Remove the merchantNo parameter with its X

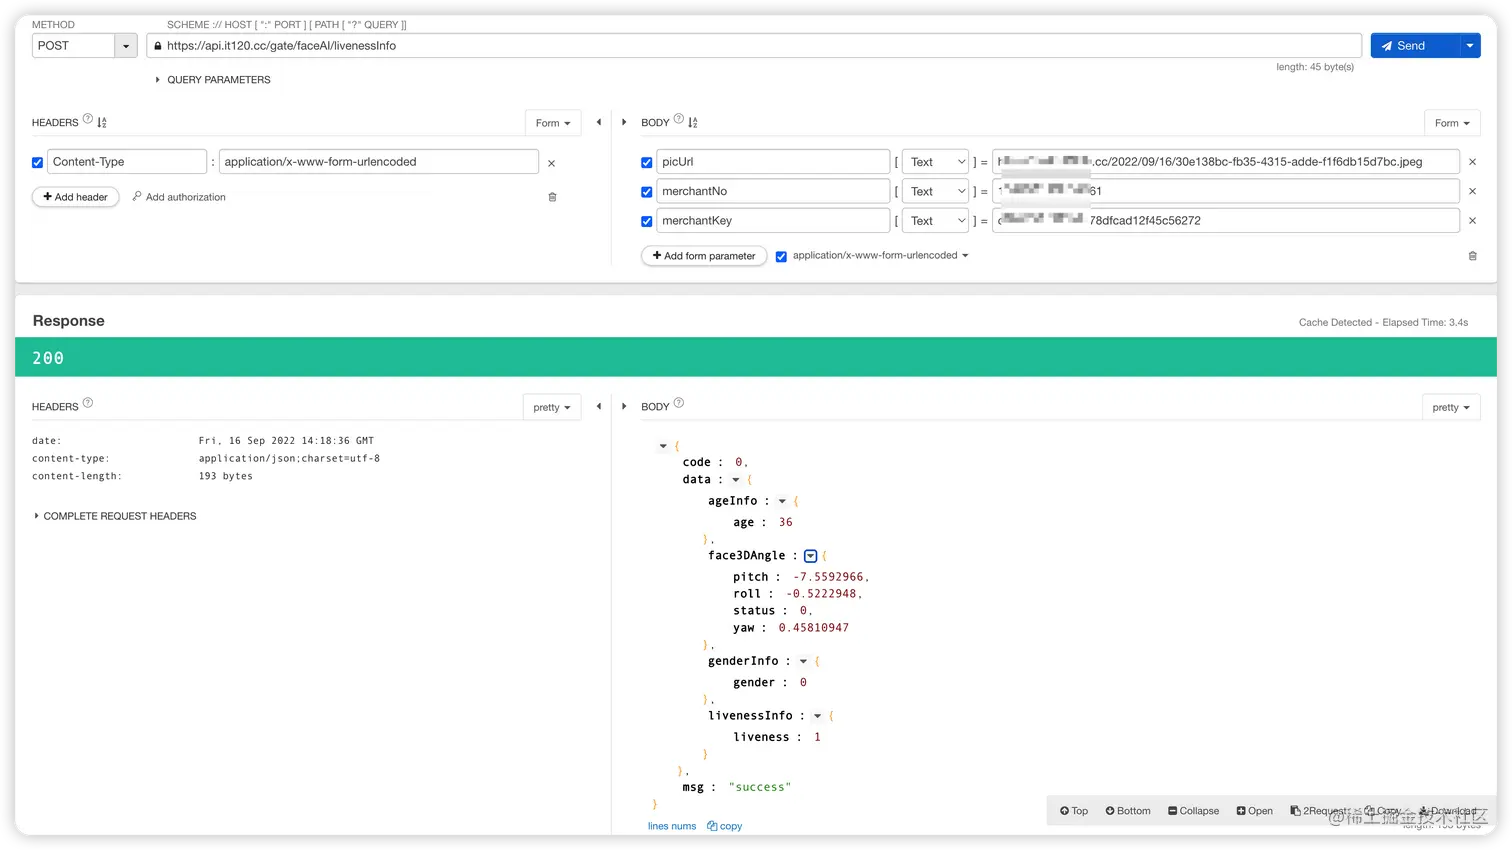point(1472,191)
